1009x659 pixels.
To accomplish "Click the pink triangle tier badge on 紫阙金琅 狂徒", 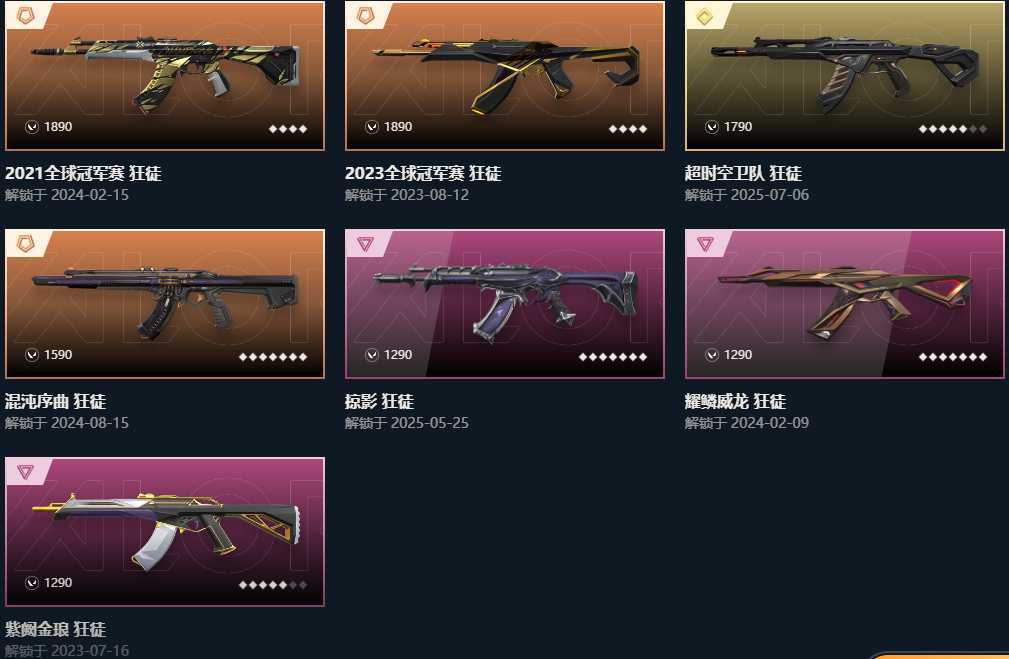I will 25,472.
